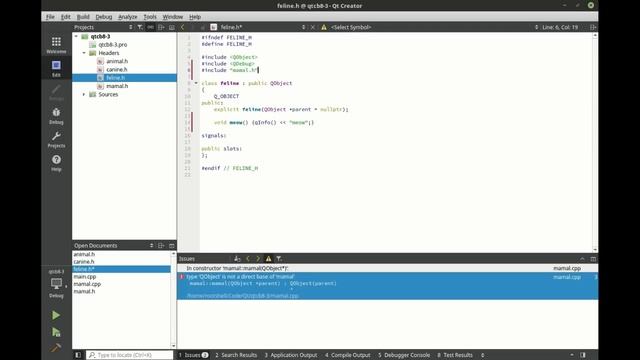Click the Line 6, Col 19 indicator
Viewport: 640px width, 360px height.
coord(560,27)
